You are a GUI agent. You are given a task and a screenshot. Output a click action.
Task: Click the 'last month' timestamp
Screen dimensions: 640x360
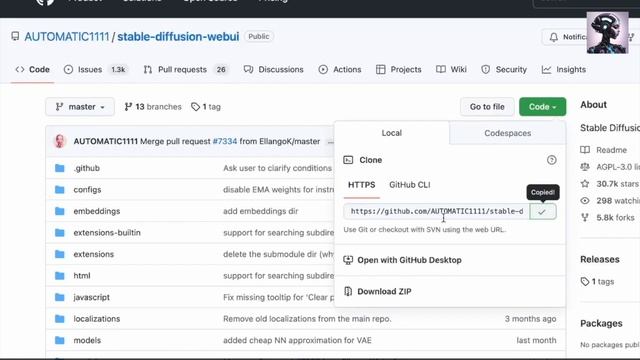coord(536,340)
